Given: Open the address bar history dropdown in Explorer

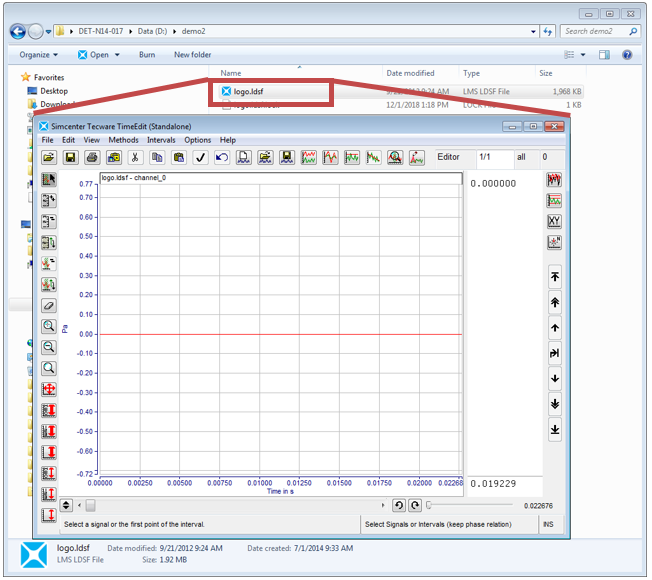Looking at the screenshot, I should tap(533, 32).
